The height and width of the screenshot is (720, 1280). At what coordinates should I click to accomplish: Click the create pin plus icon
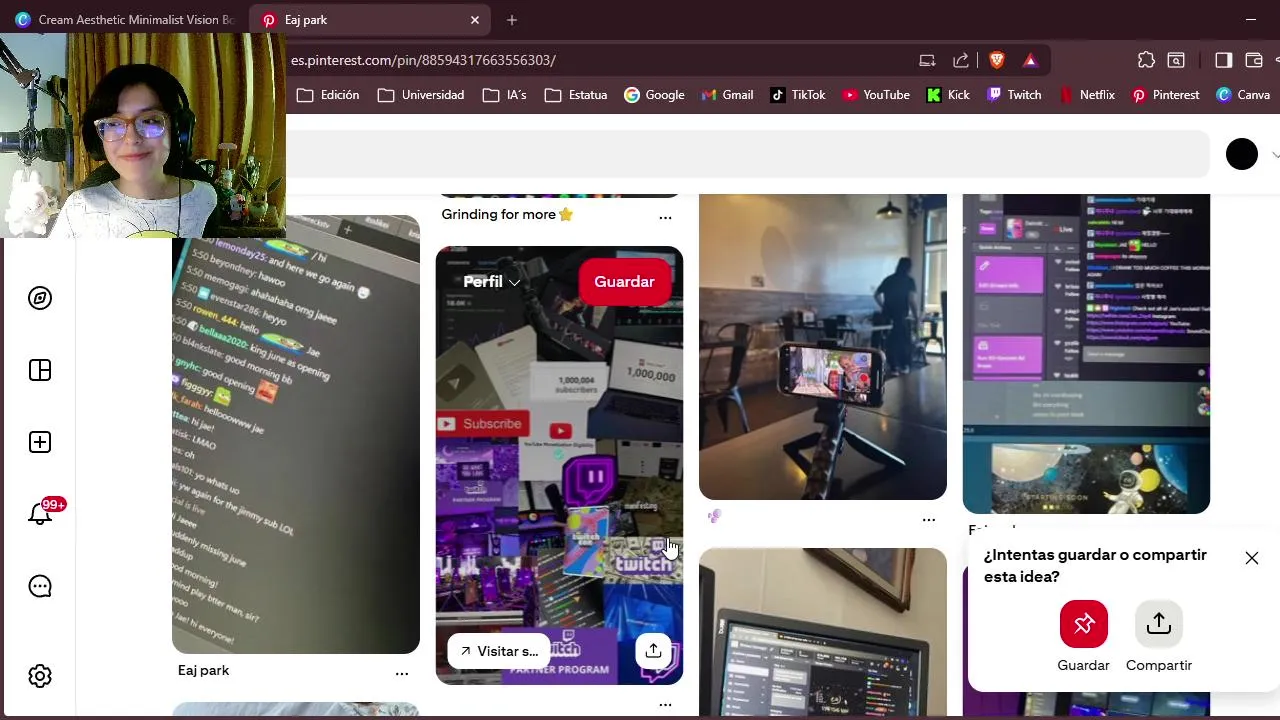tap(40, 442)
